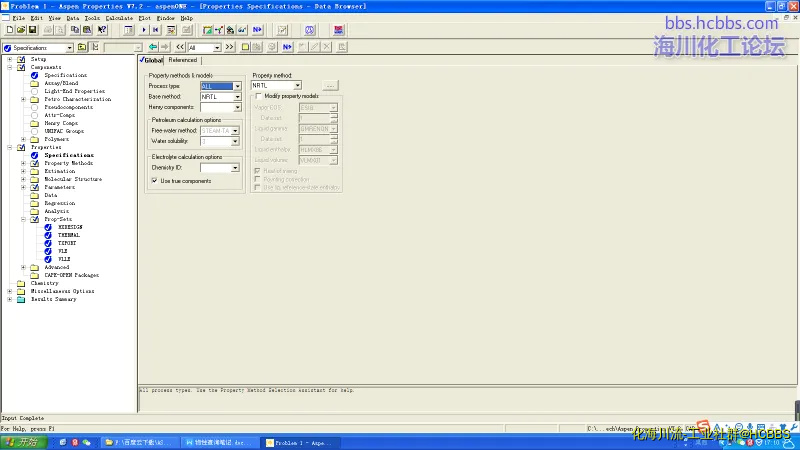This screenshot has width=800, height=450.
Task: Collapse the Components tree node
Action: click(x=10, y=67)
